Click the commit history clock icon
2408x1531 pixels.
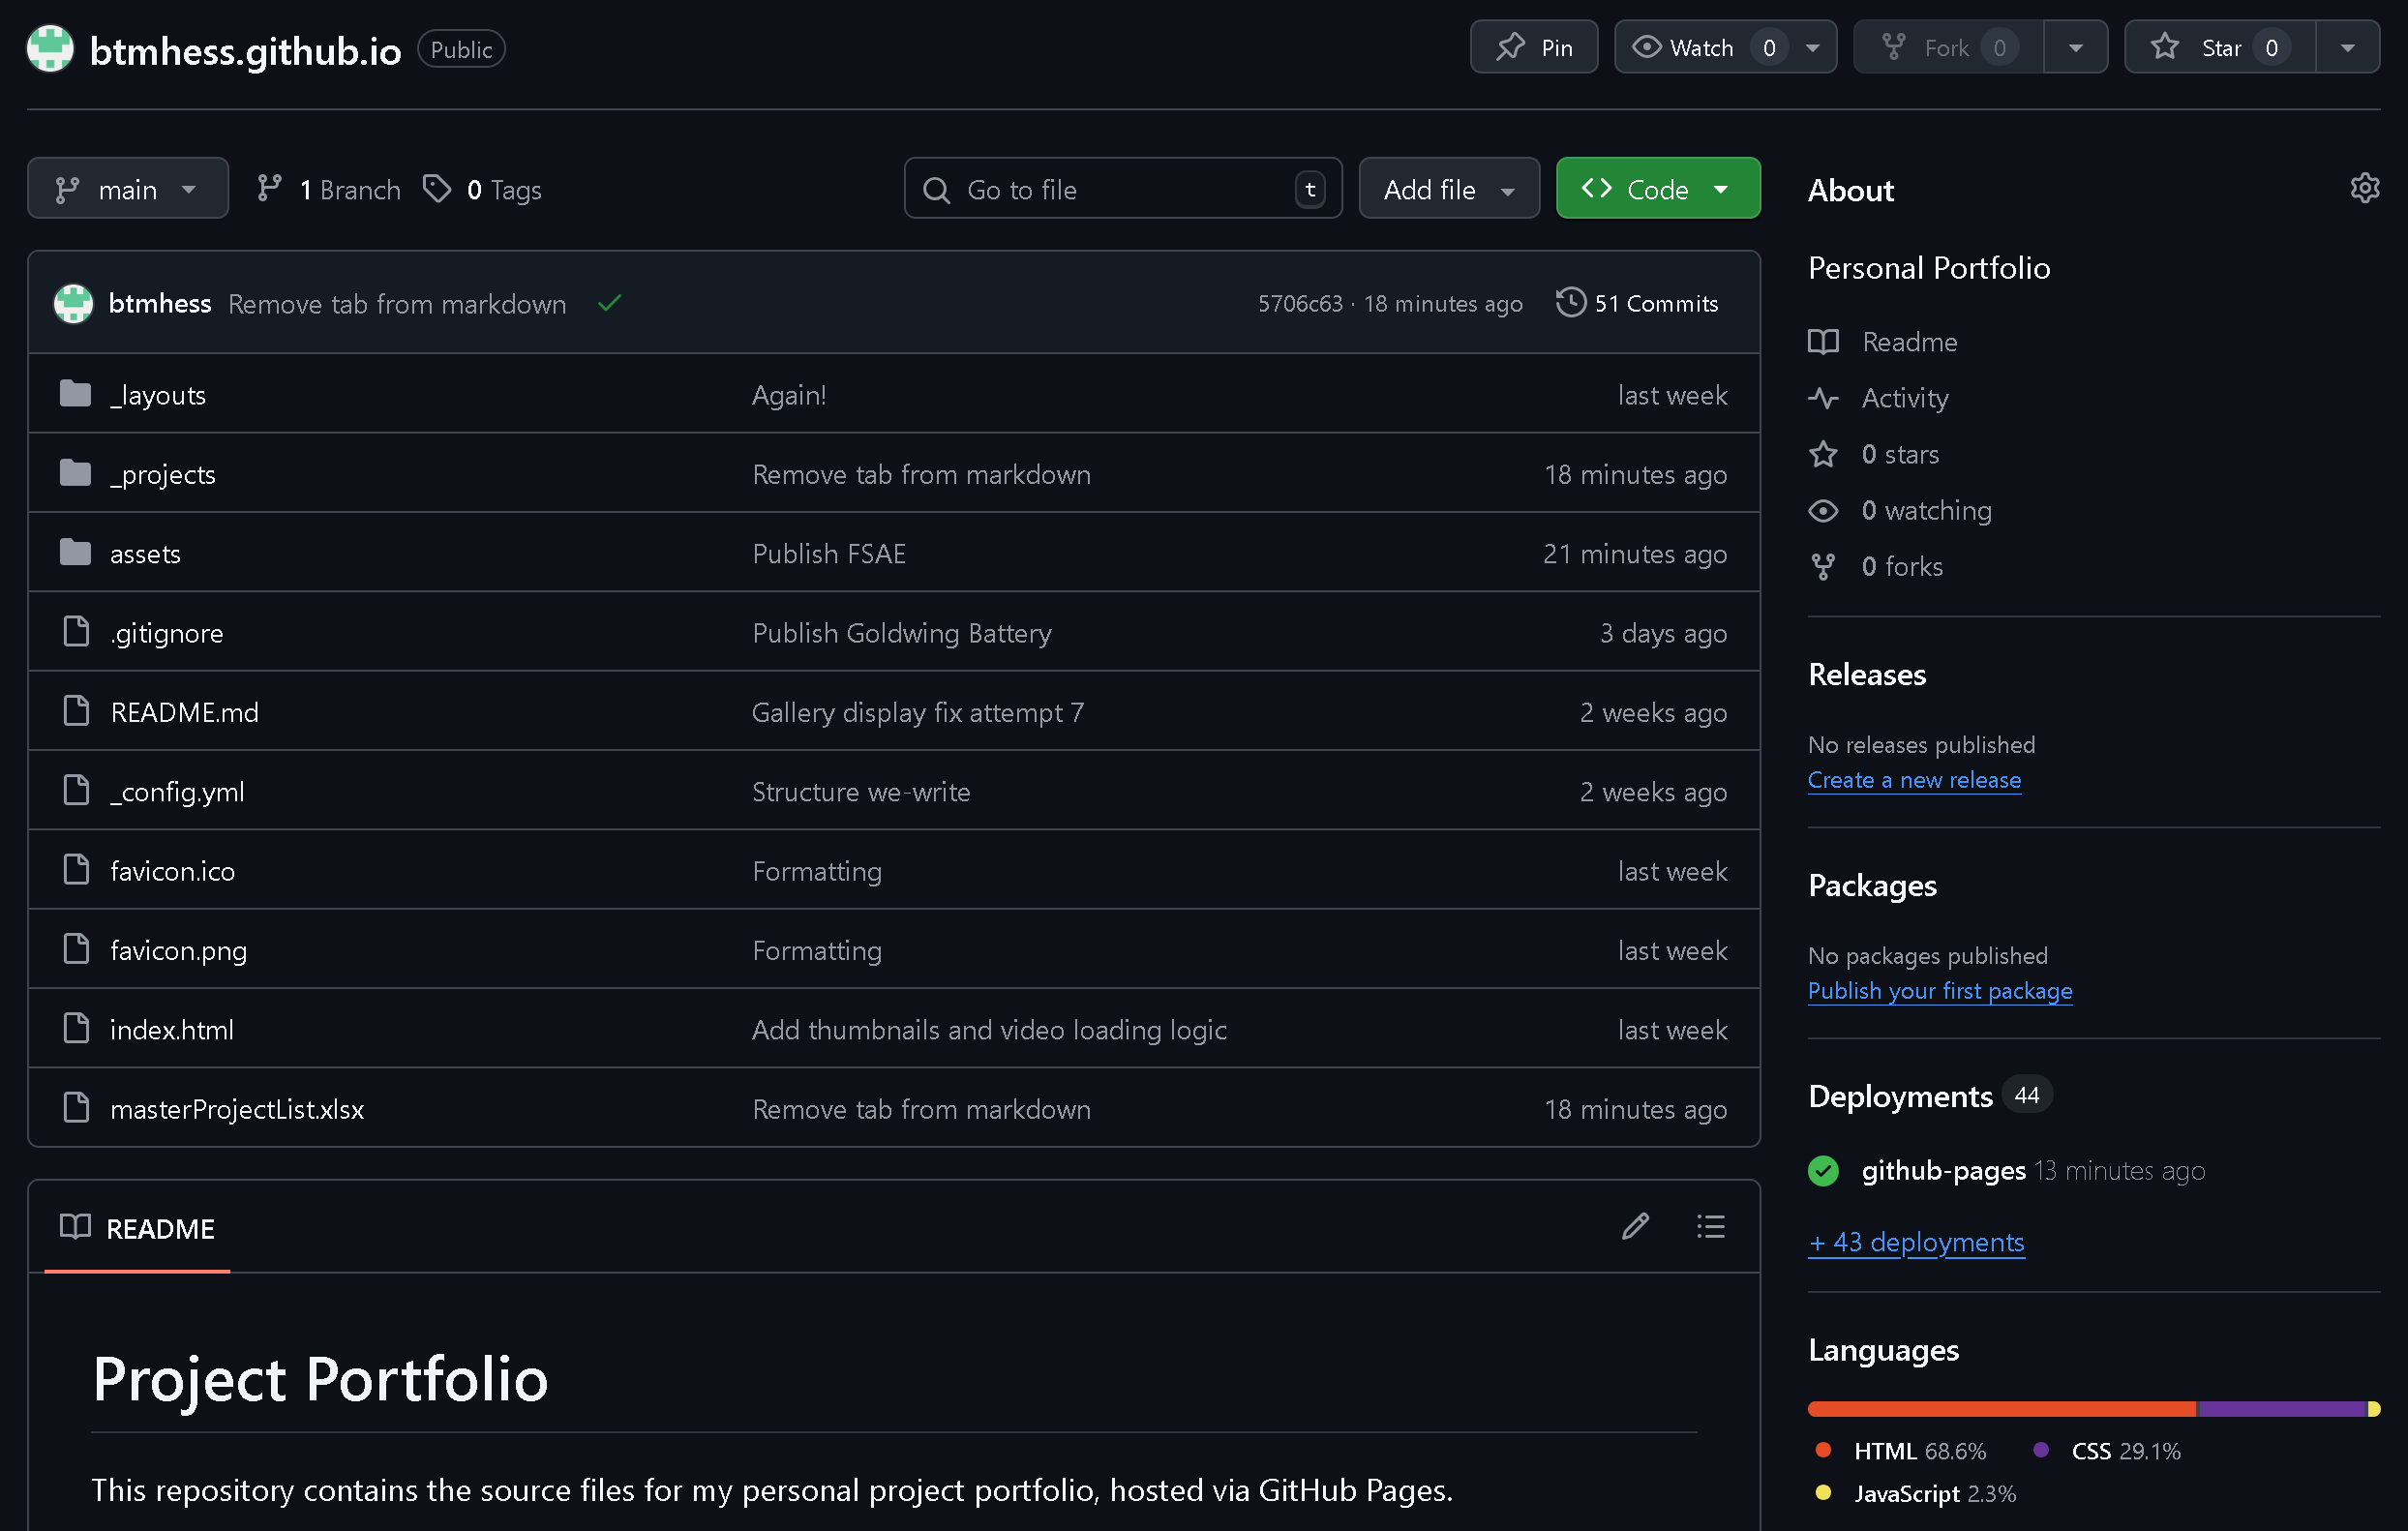(x=1570, y=302)
